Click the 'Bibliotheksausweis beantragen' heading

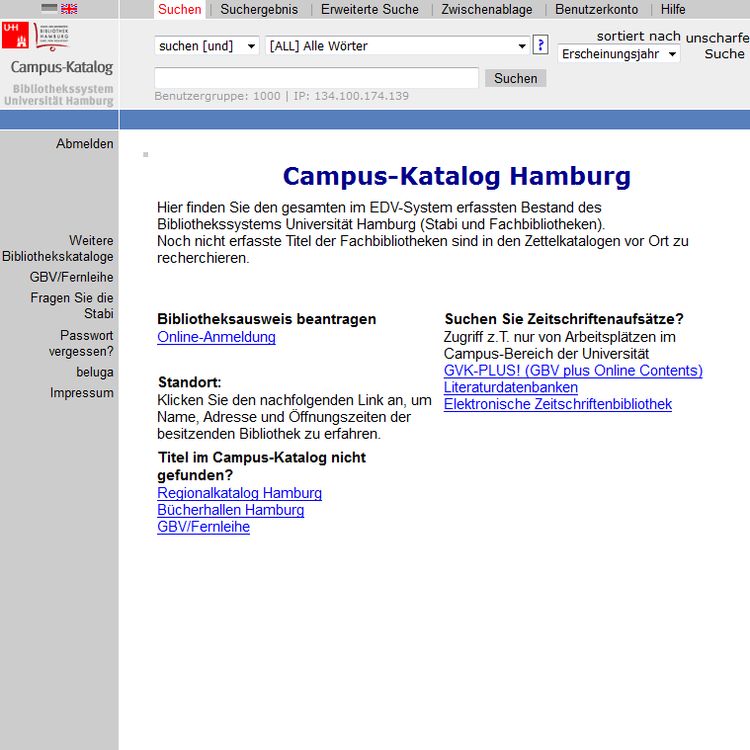[x=267, y=319]
